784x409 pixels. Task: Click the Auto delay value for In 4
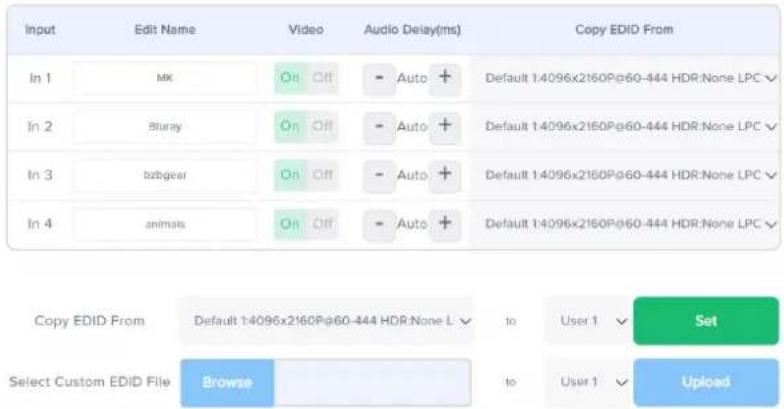coord(412,224)
